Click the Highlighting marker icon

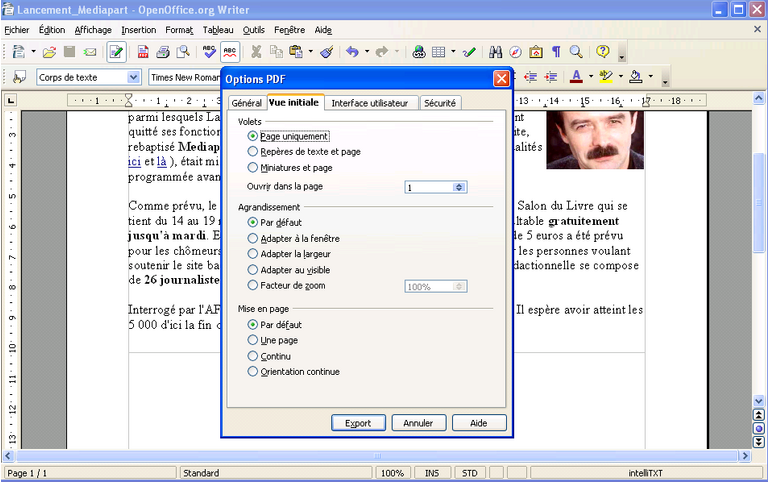(606, 76)
